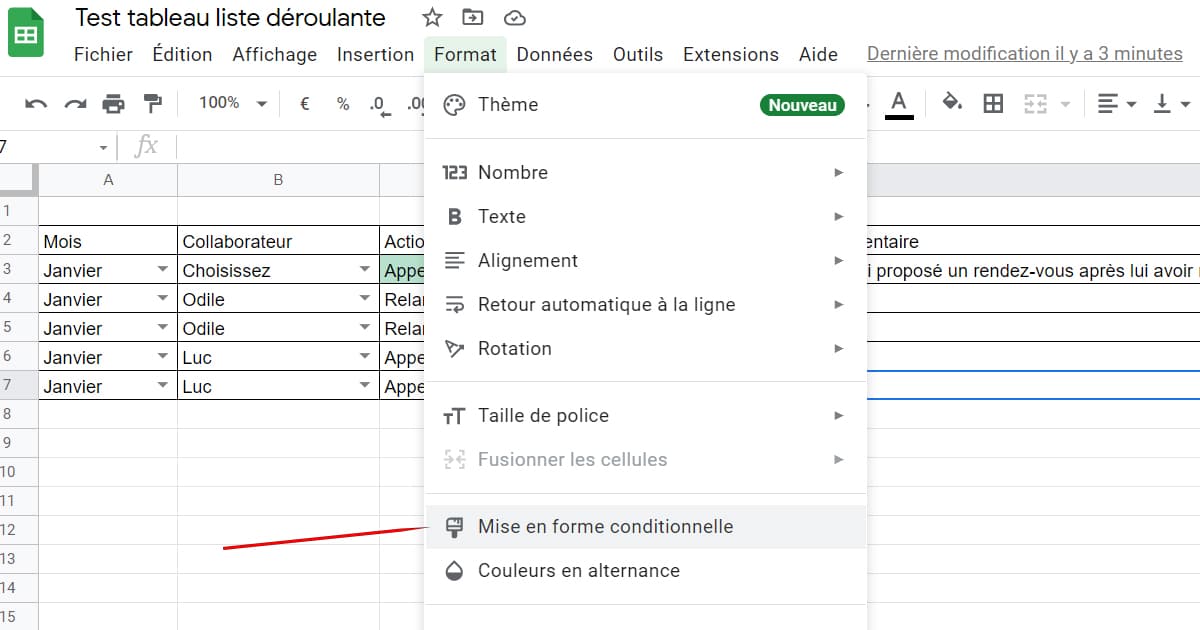Click the bold B icon beside Texte
1200x630 pixels.
coord(454,217)
